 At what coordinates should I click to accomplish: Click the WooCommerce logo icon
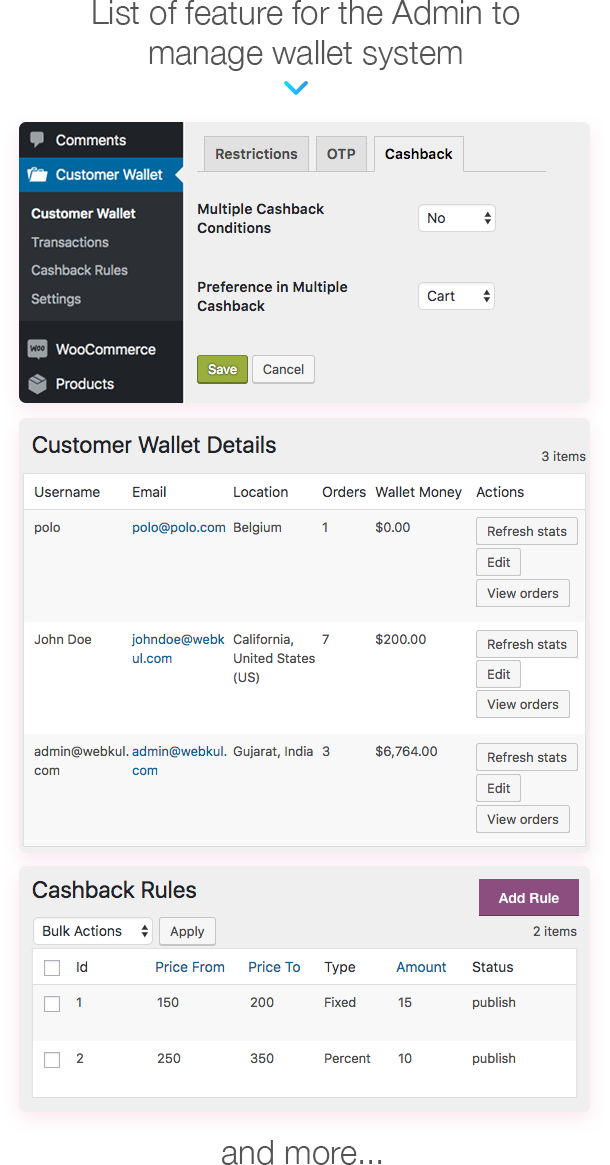(37, 349)
